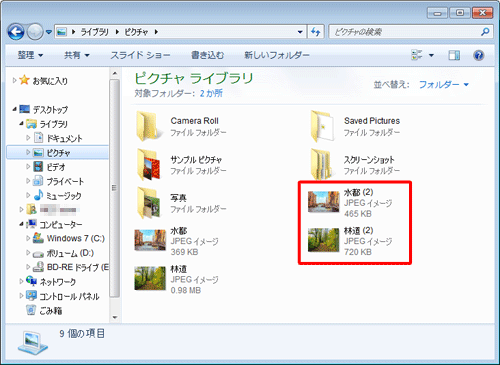Select ネットワーク in the navigation pane
This screenshot has width=500, height=365.
click(x=58, y=282)
